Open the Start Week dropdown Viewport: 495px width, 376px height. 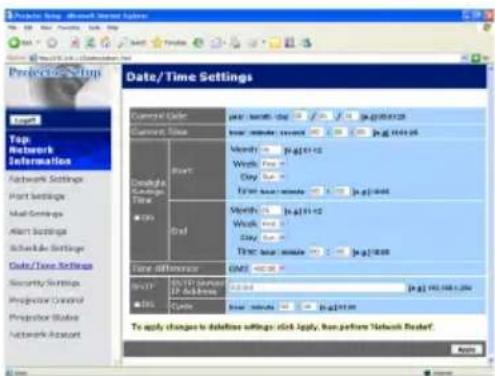tap(273, 164)
